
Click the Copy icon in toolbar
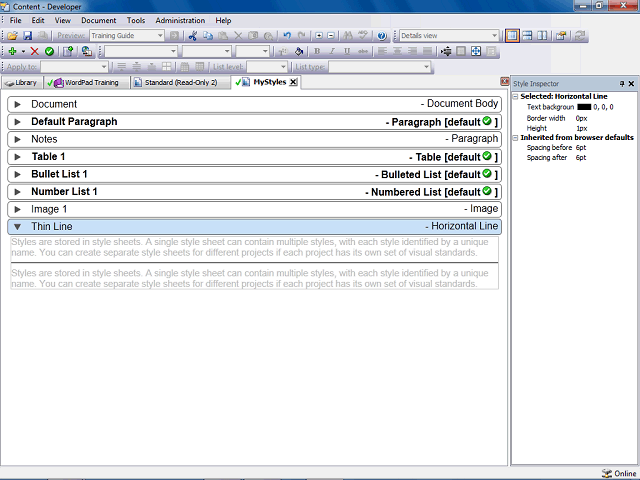(208, 36)
